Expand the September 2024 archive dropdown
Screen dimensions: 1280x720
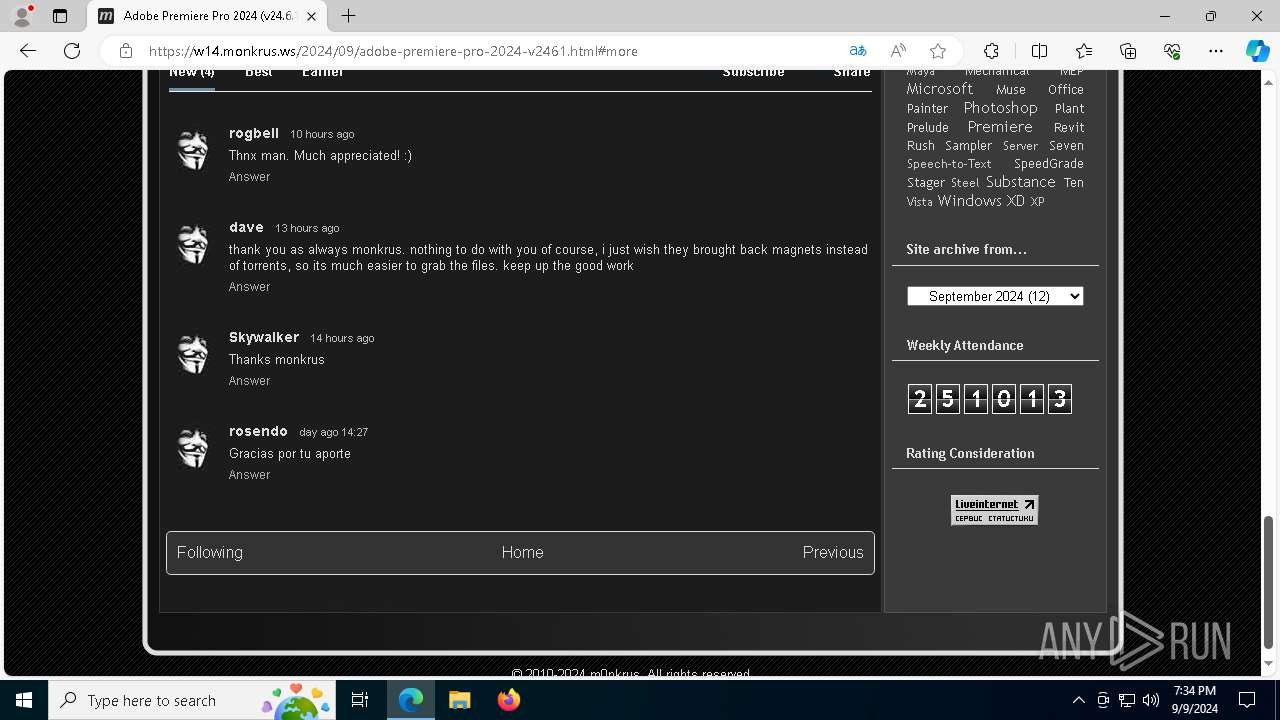coord(995,296)
